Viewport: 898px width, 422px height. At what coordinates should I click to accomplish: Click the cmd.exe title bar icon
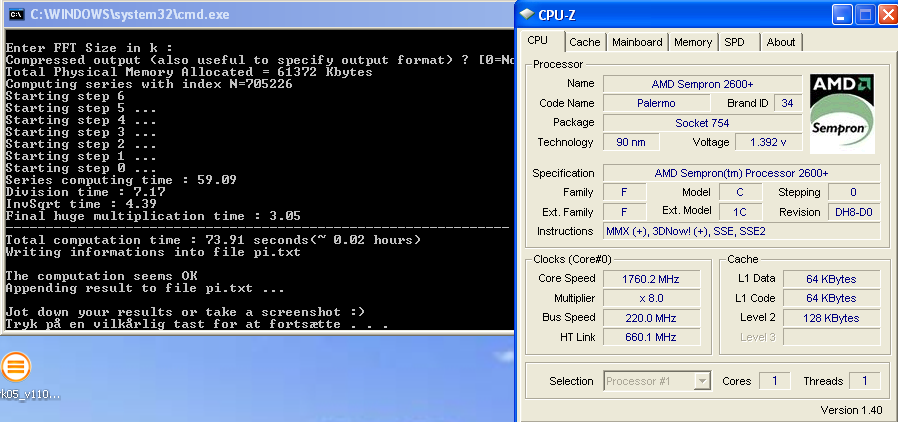[16, 14]
